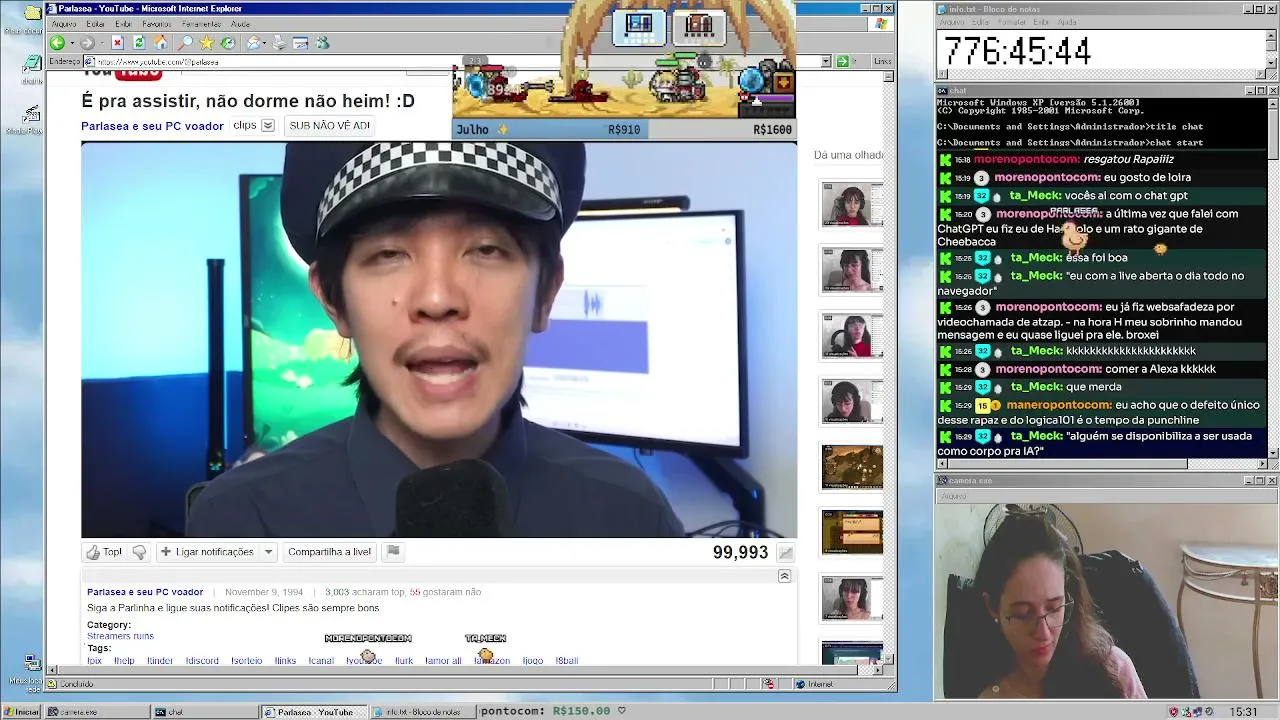Open the first suggested video thumbnail
This screenshot has height=720, width=1280.
[x=852, y=204]
